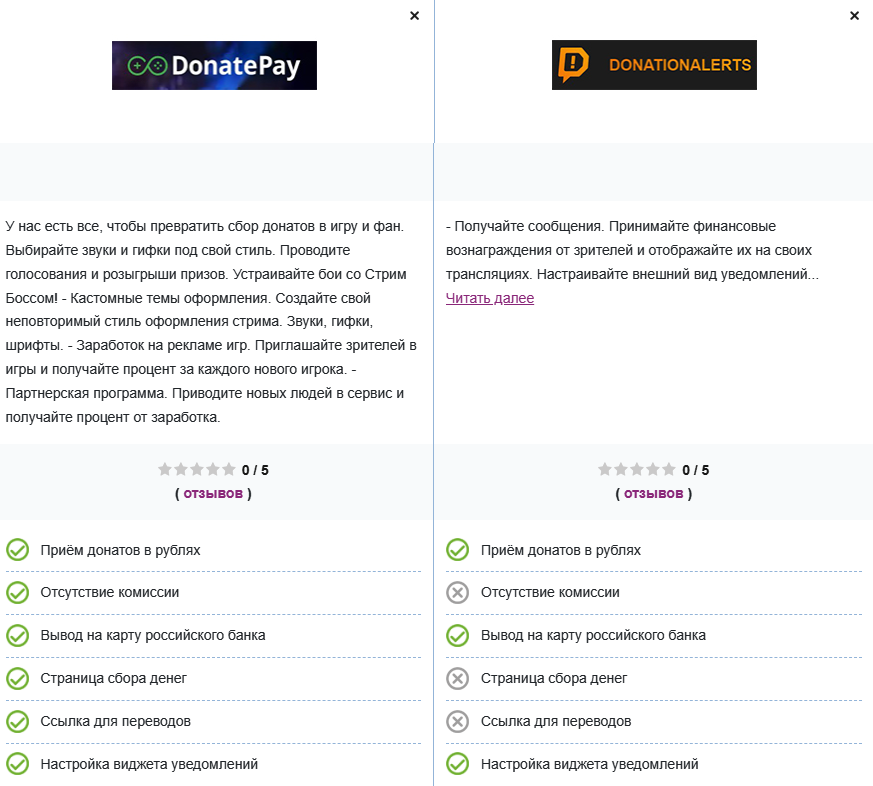873x786 pixels.
Task: Close the DonatePay comparison column
Action: 415,15
